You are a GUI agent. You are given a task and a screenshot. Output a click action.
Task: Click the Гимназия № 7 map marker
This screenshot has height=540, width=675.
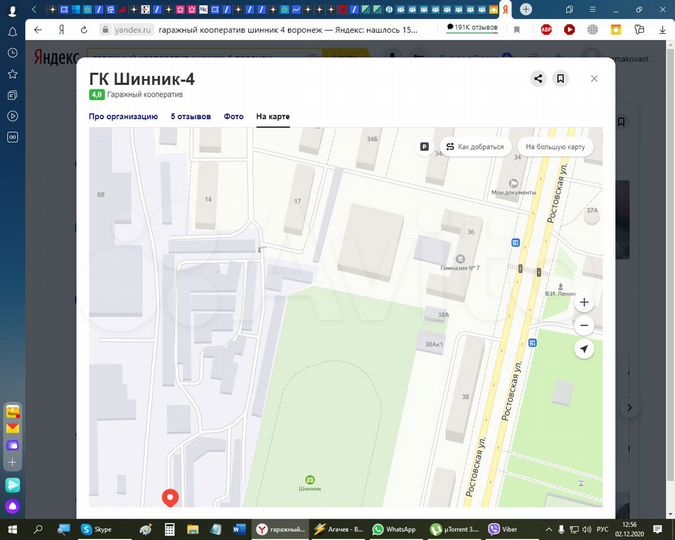460,259
